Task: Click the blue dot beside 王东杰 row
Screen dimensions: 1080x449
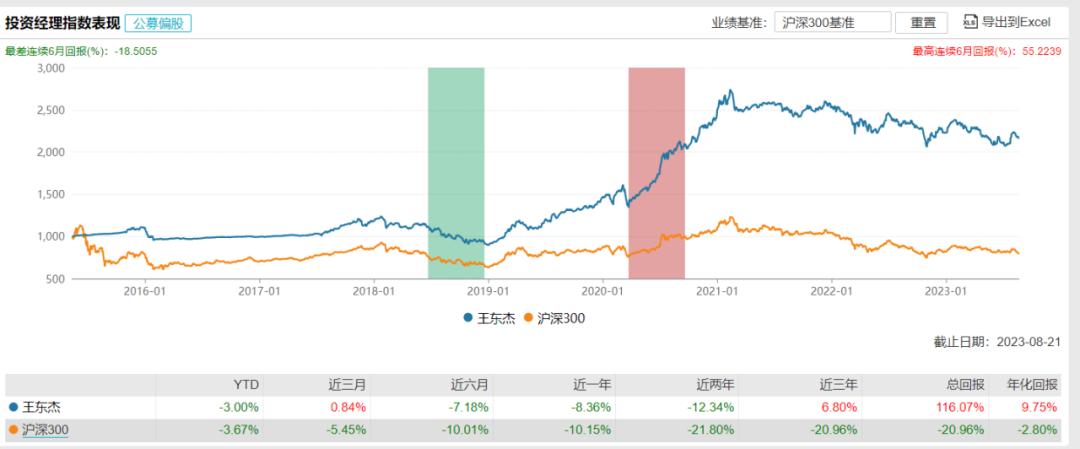Action: 13,407
